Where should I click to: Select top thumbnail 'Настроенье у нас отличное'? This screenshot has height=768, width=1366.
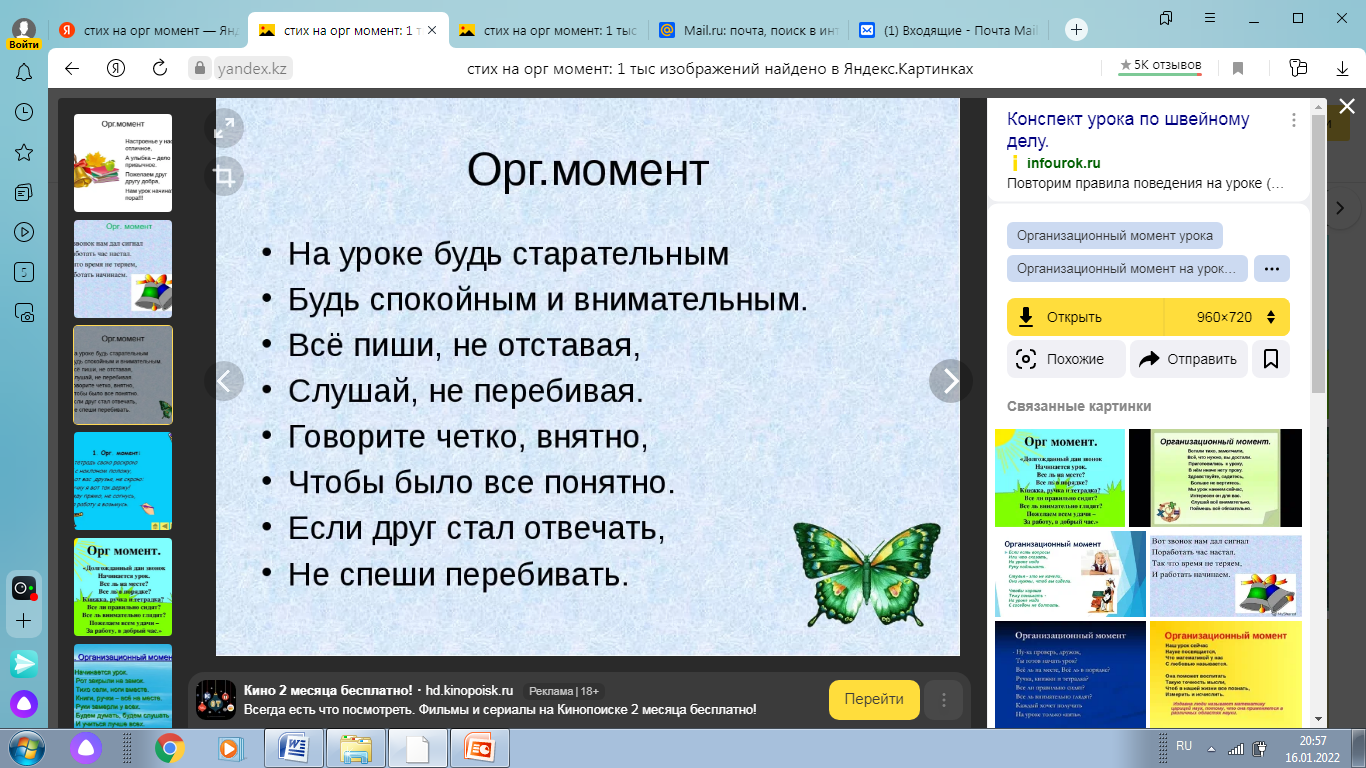click(x=123, y=163)
